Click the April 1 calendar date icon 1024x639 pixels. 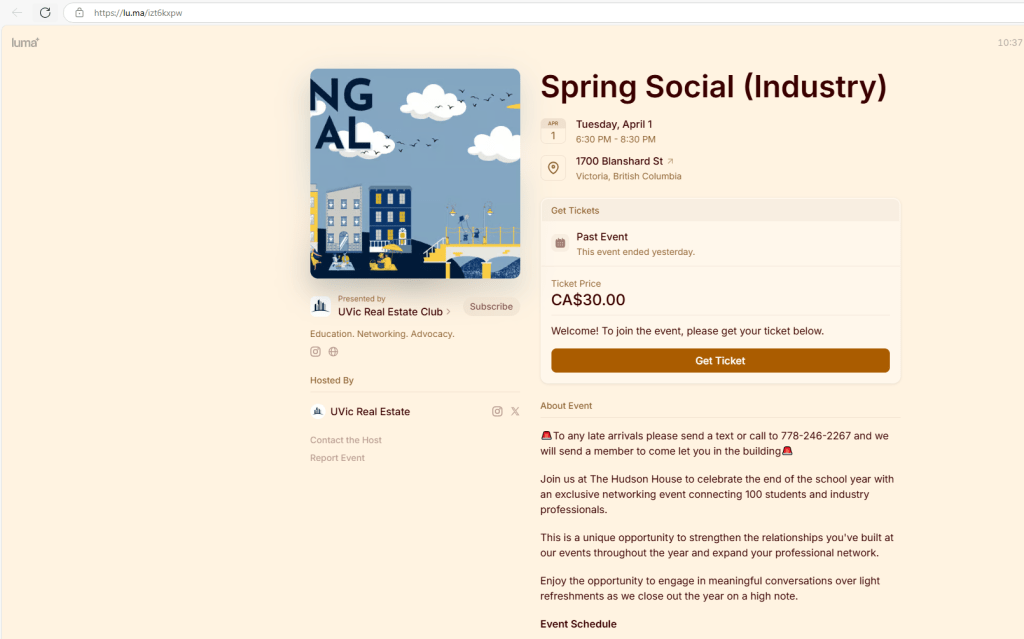pos(553,131)
